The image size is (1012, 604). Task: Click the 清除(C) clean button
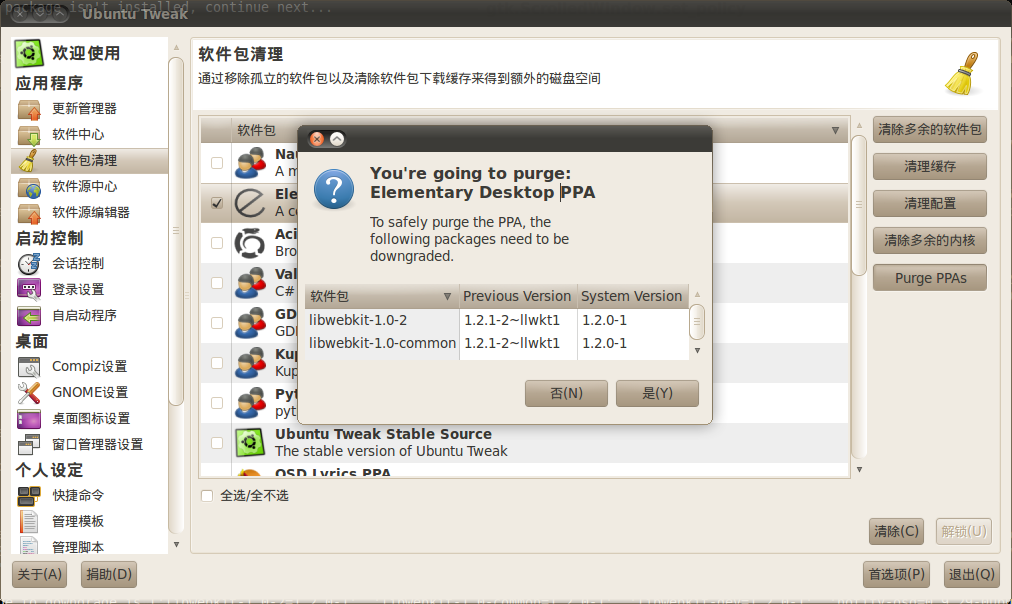coord(896,531)
